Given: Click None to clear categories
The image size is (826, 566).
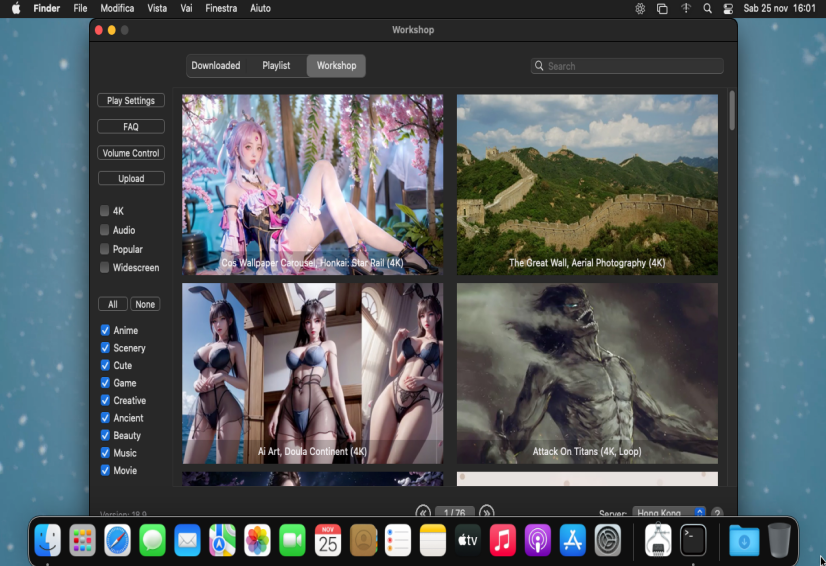Looking at the screenshot, I should click(x=145, y=304).
